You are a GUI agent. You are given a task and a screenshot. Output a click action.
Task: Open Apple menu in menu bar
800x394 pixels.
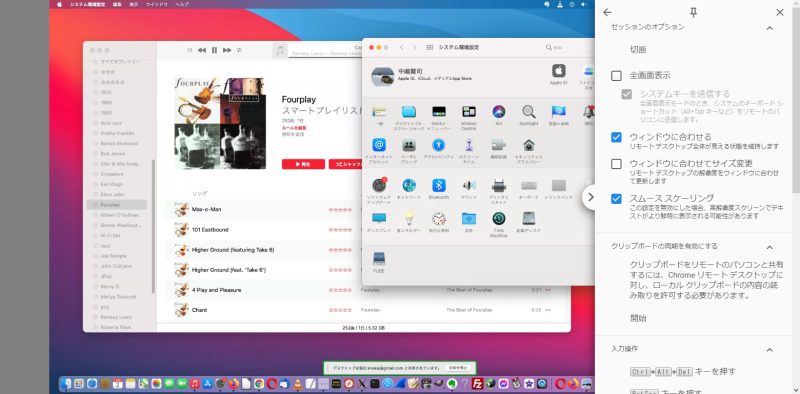[60, 4]
